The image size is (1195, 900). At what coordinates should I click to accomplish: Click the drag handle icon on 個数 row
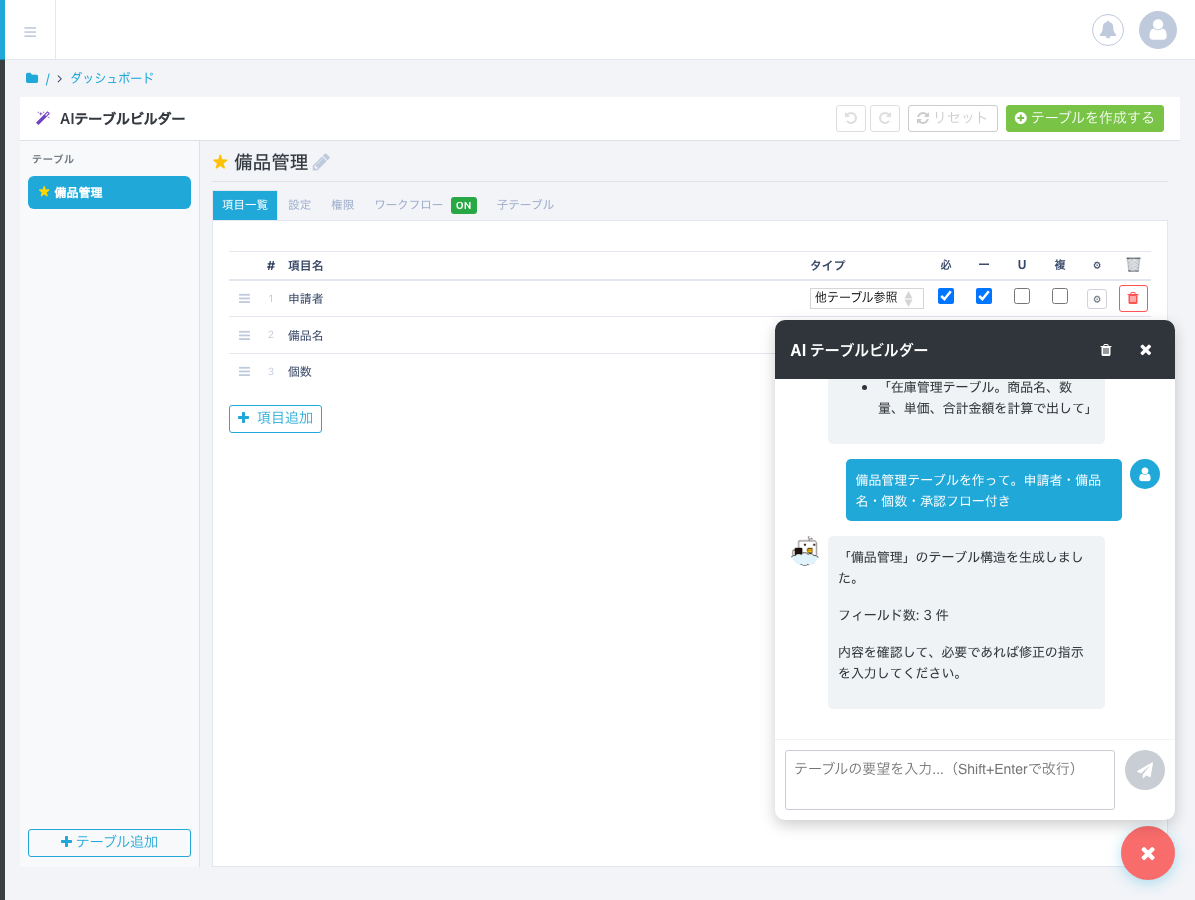pyautogui.click(x=244, y=371)
